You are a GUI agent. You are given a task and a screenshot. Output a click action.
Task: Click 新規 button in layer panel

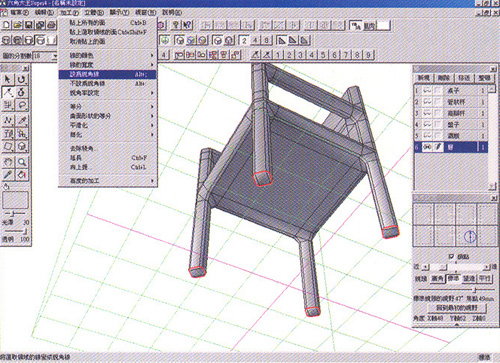[x=424, y=78]
